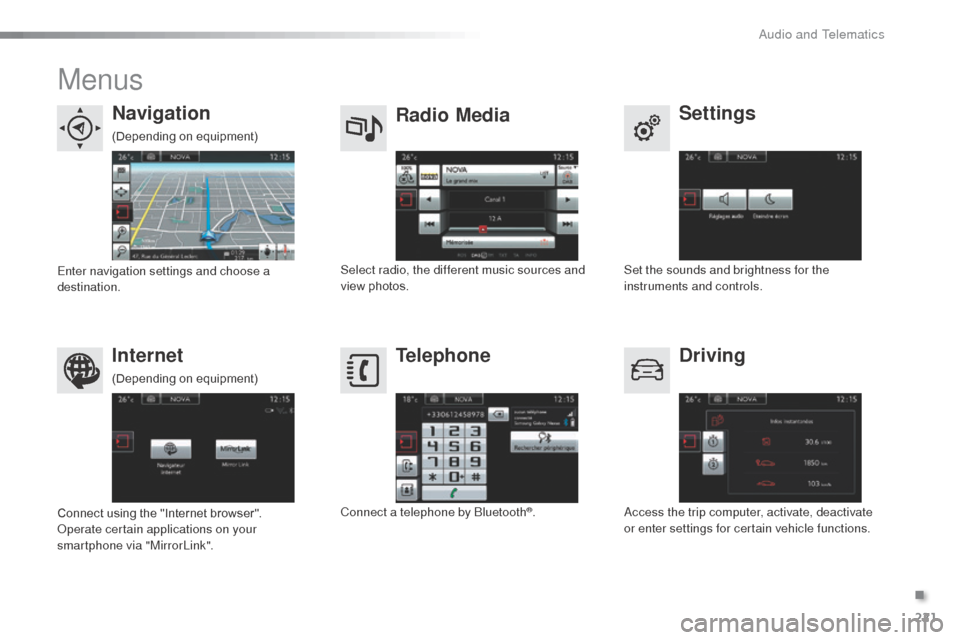Launch the Internet browser globe button

[x=171, y=449]
